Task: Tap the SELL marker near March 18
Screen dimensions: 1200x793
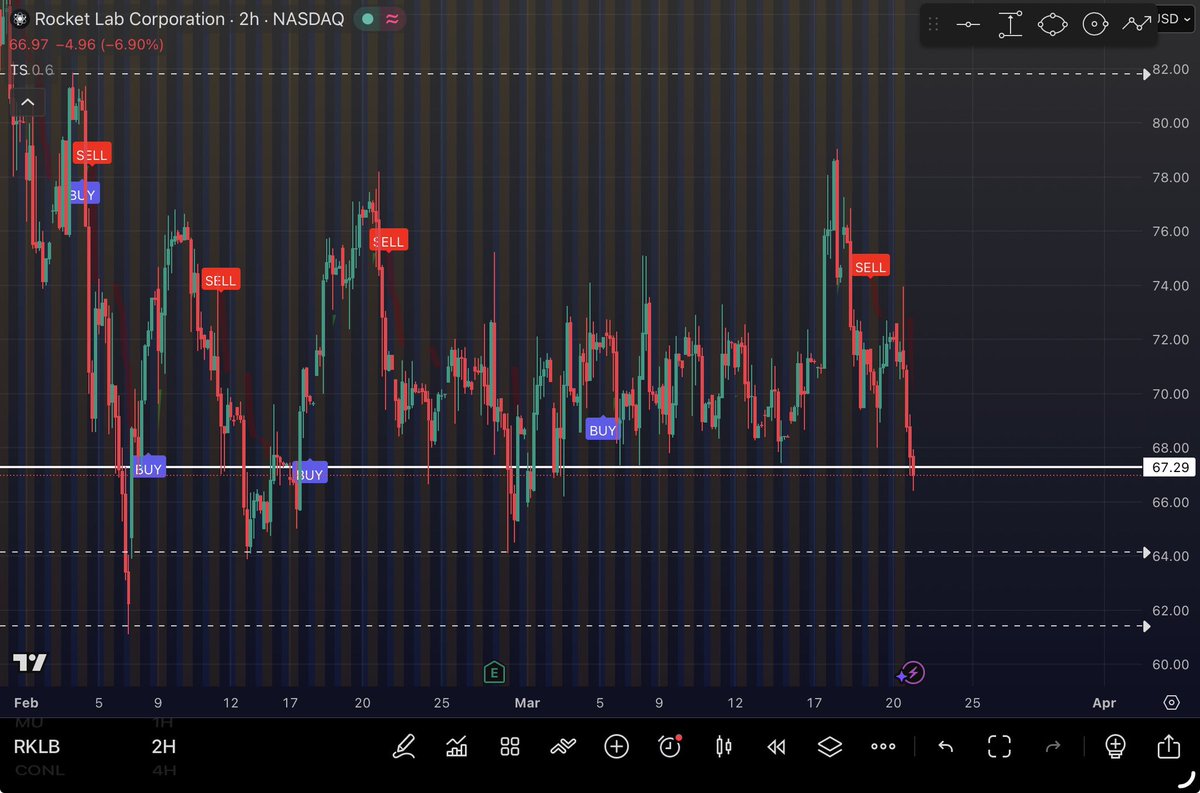Action: click(x=870, y=267)
